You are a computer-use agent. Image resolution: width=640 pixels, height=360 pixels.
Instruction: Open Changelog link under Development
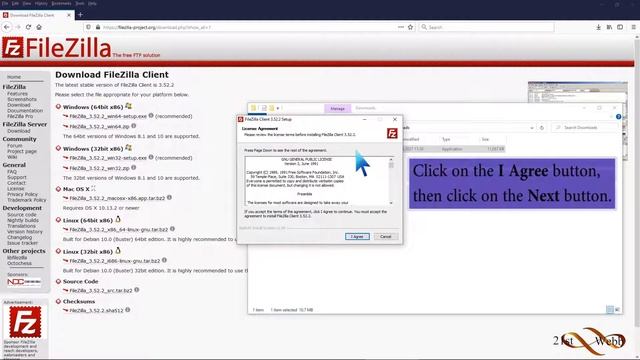(19, 237)
